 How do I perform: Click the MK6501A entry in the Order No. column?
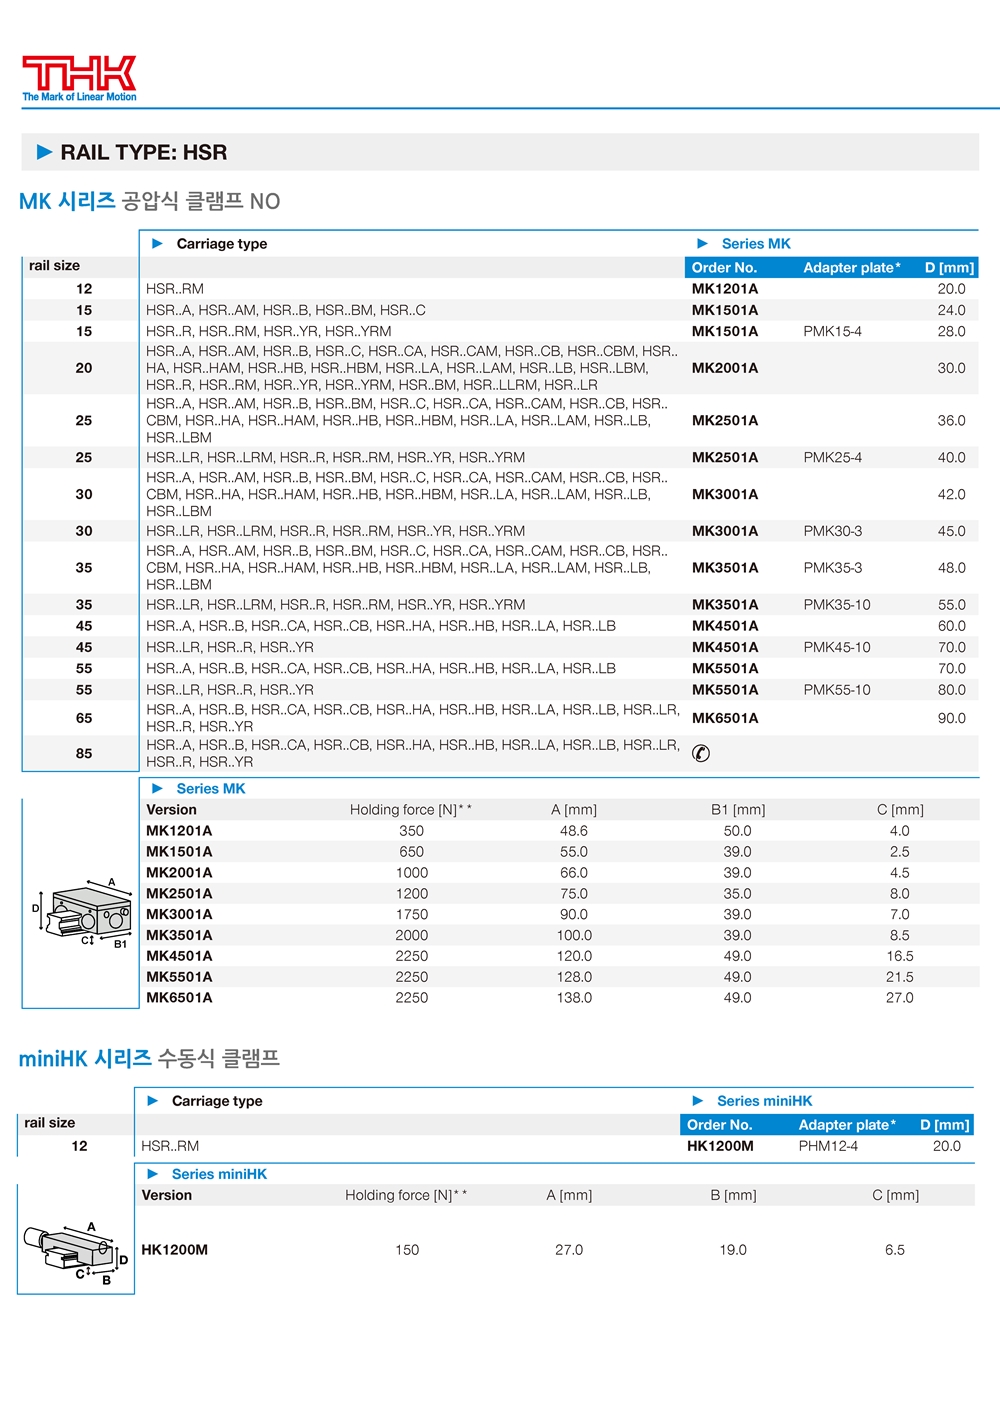(725, 718)
